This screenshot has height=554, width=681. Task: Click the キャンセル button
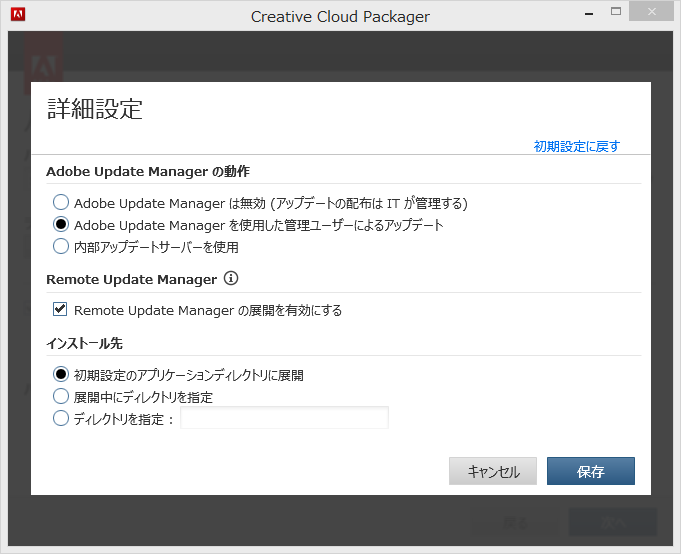[x=493, y=471]
